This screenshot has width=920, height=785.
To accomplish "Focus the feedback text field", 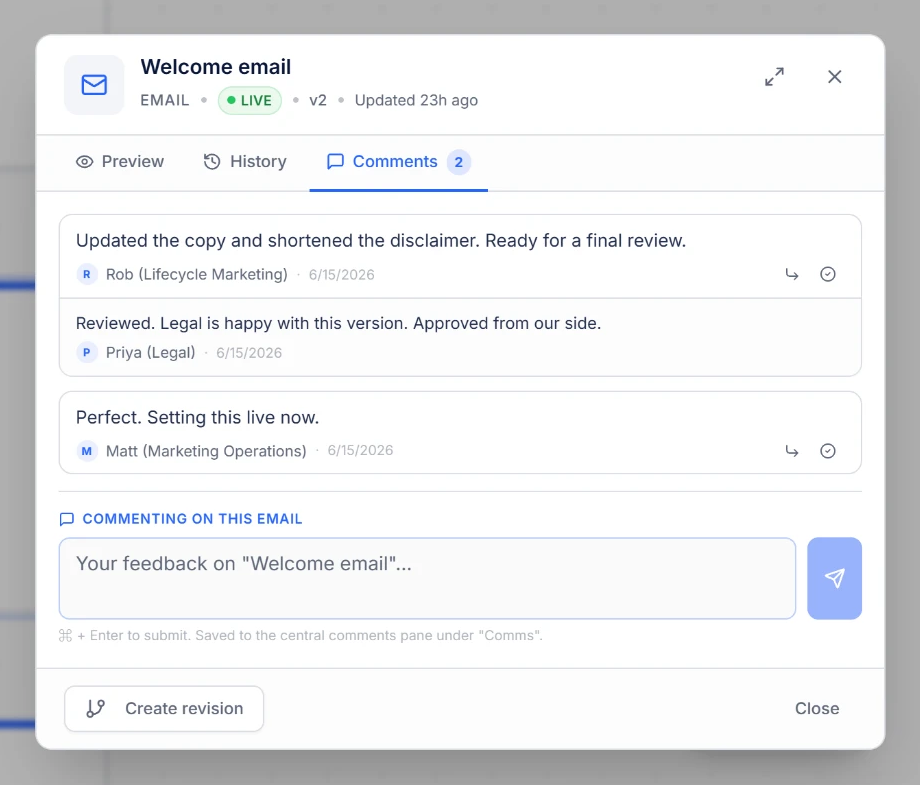I will 427,578.
